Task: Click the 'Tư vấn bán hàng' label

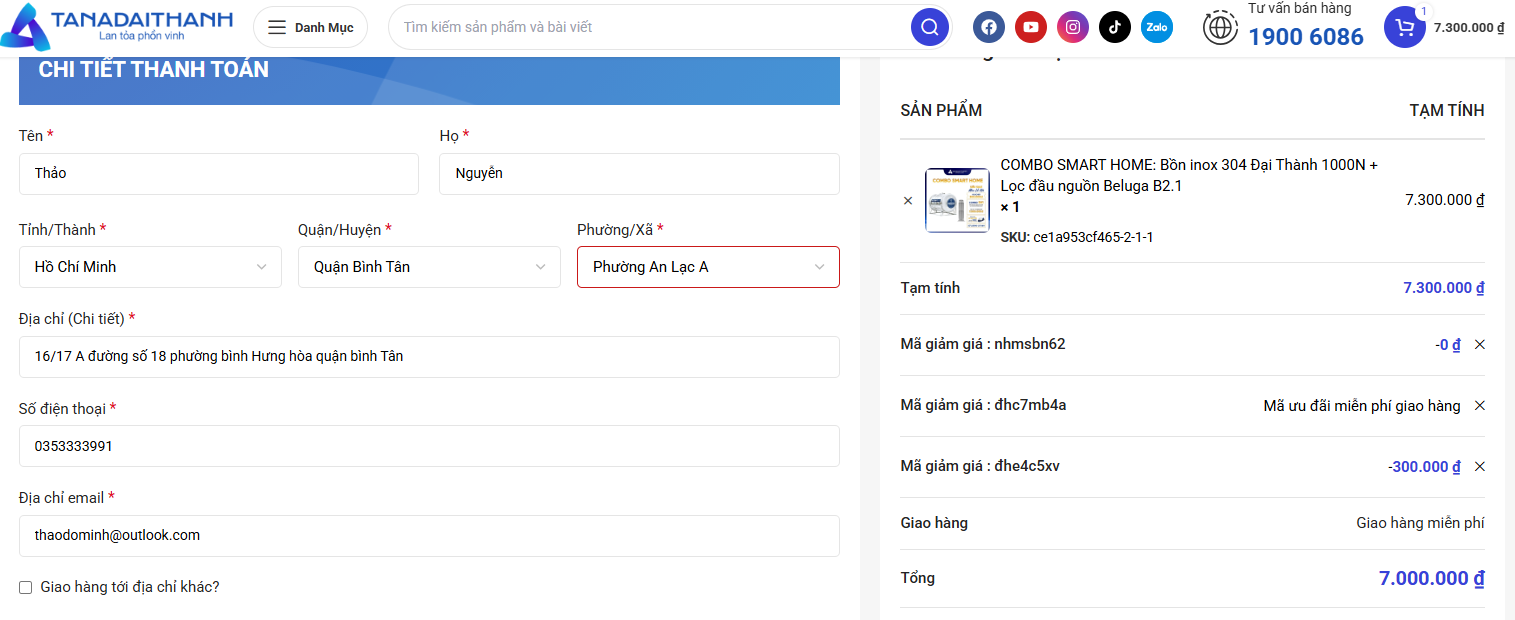Action: click(1300, 9)
